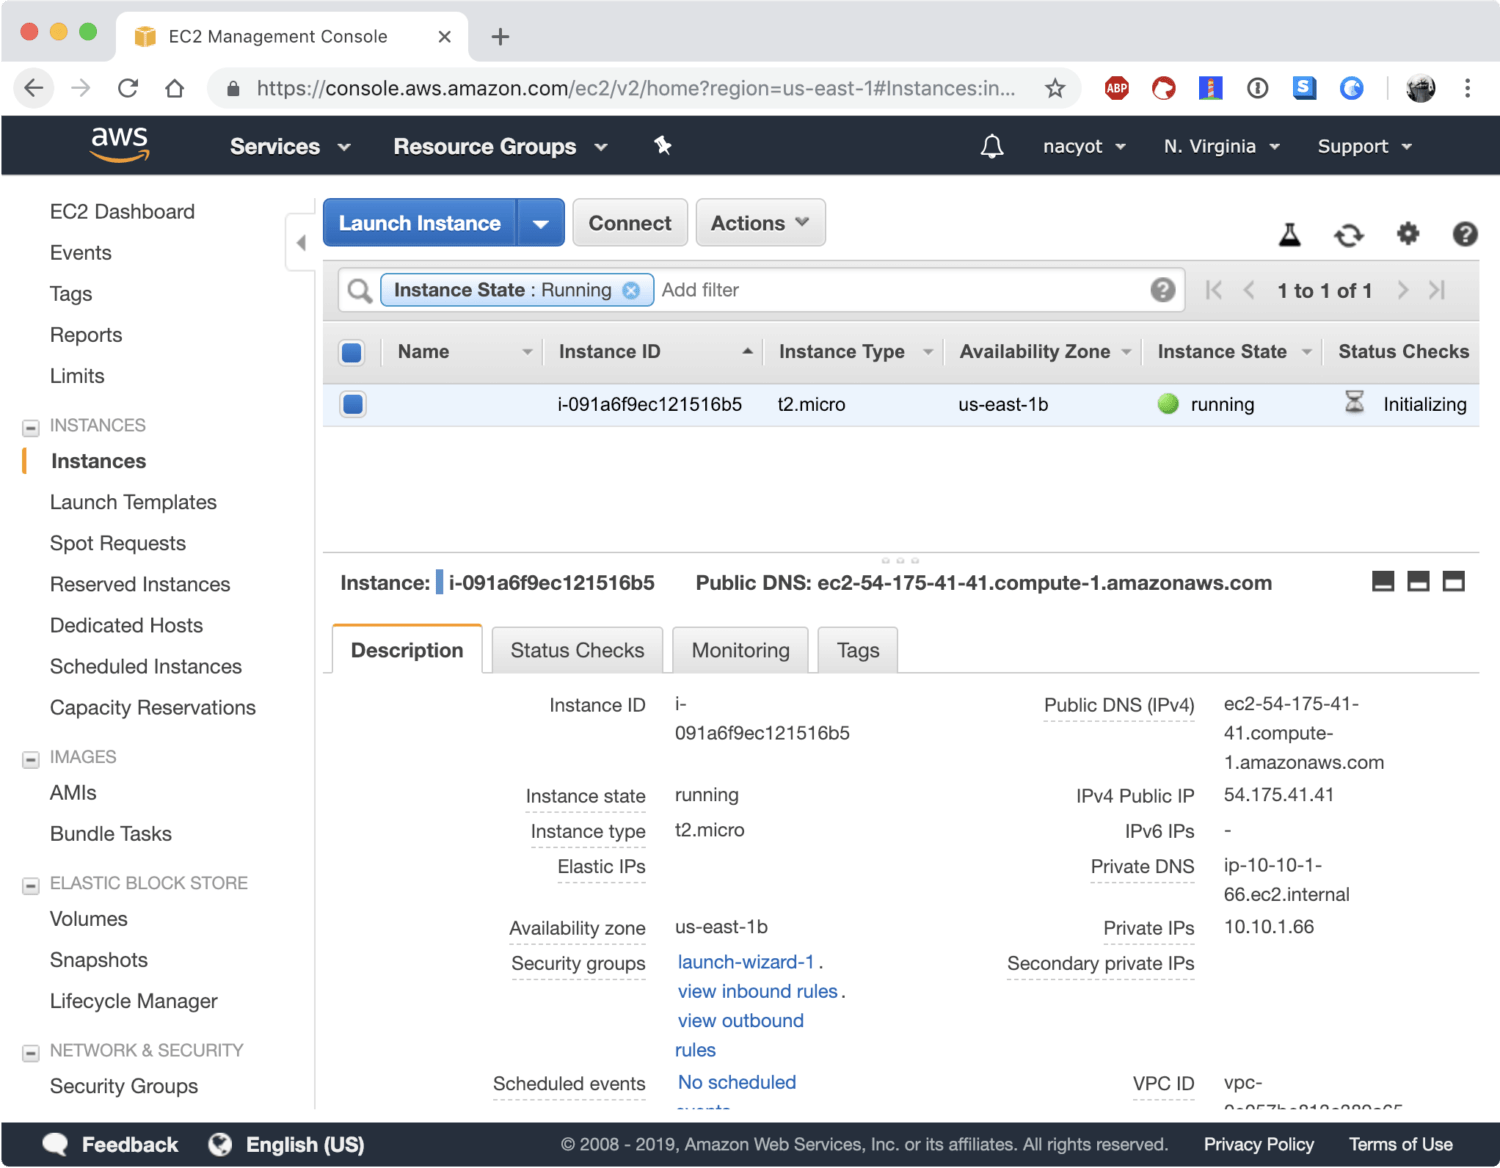Open the Terms of Use link

(1401, 1145)
